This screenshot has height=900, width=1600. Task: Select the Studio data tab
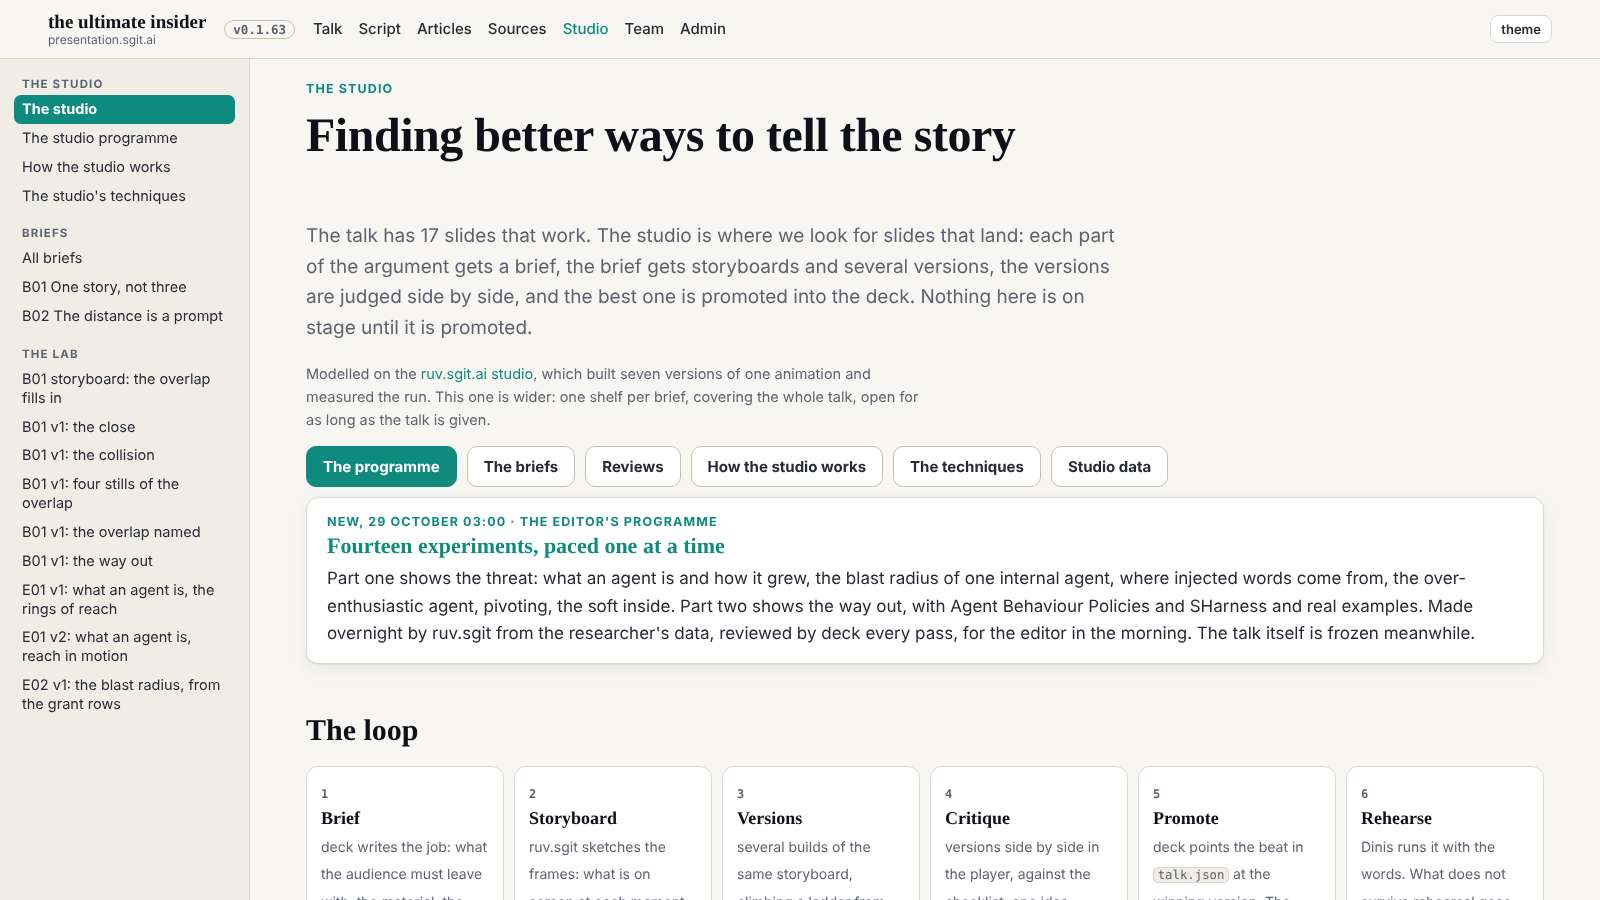[1109, 467]
